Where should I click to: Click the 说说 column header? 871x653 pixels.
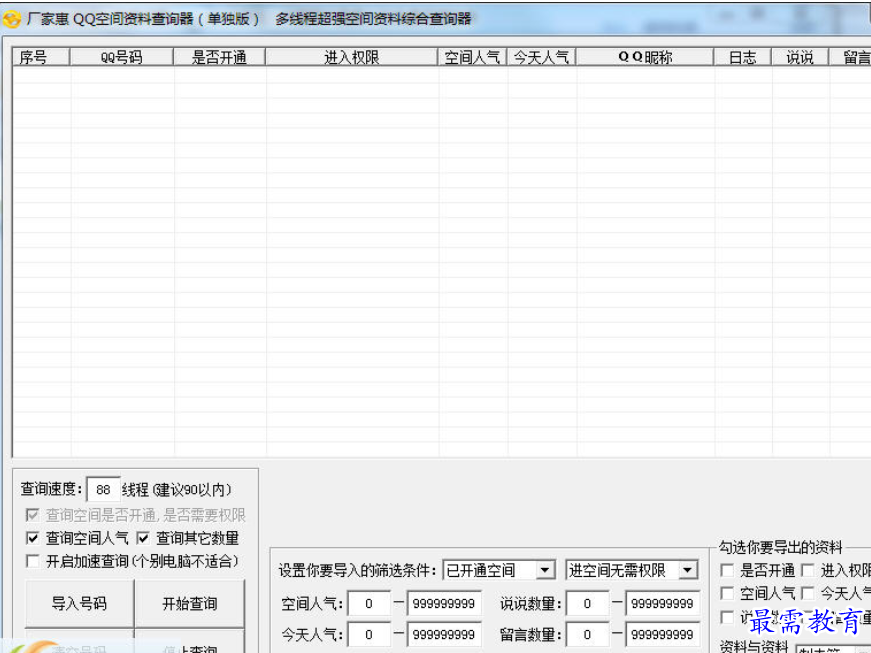coord(800,57)
